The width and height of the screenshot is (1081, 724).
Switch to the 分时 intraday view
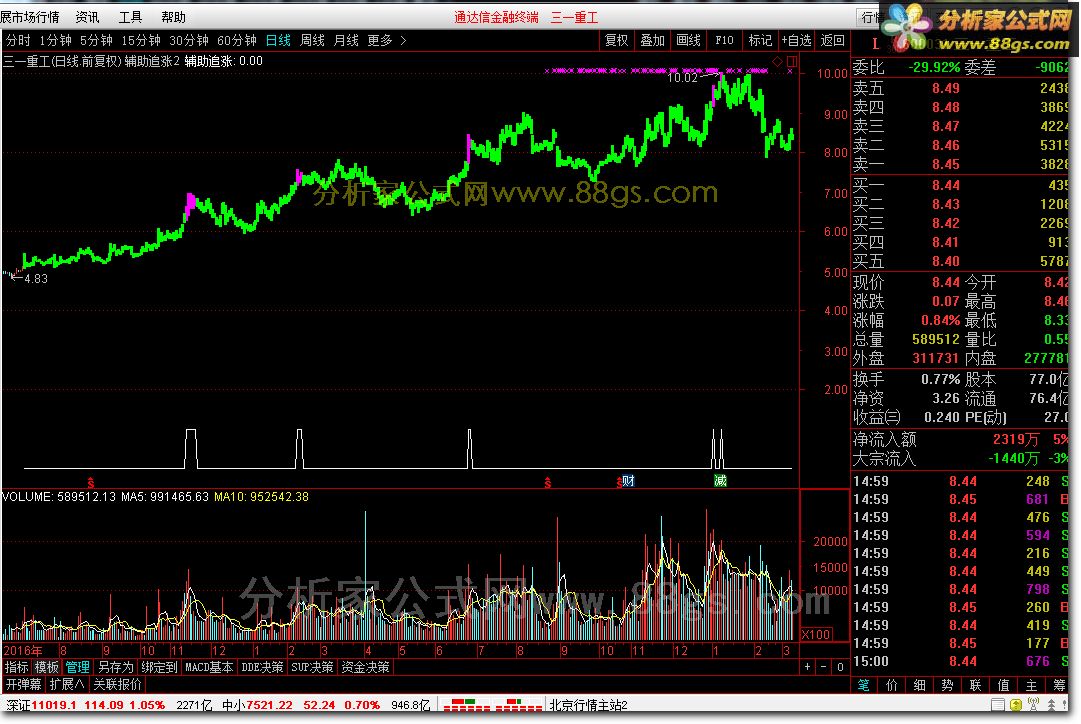pos(18,41)
